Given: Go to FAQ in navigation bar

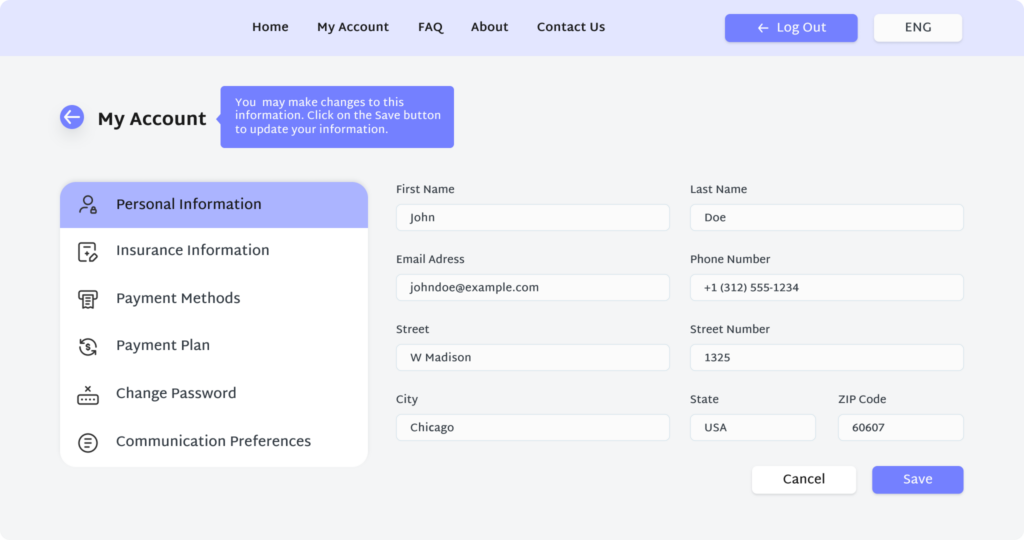Looking at the screenshot, I should tap(430, 27).
